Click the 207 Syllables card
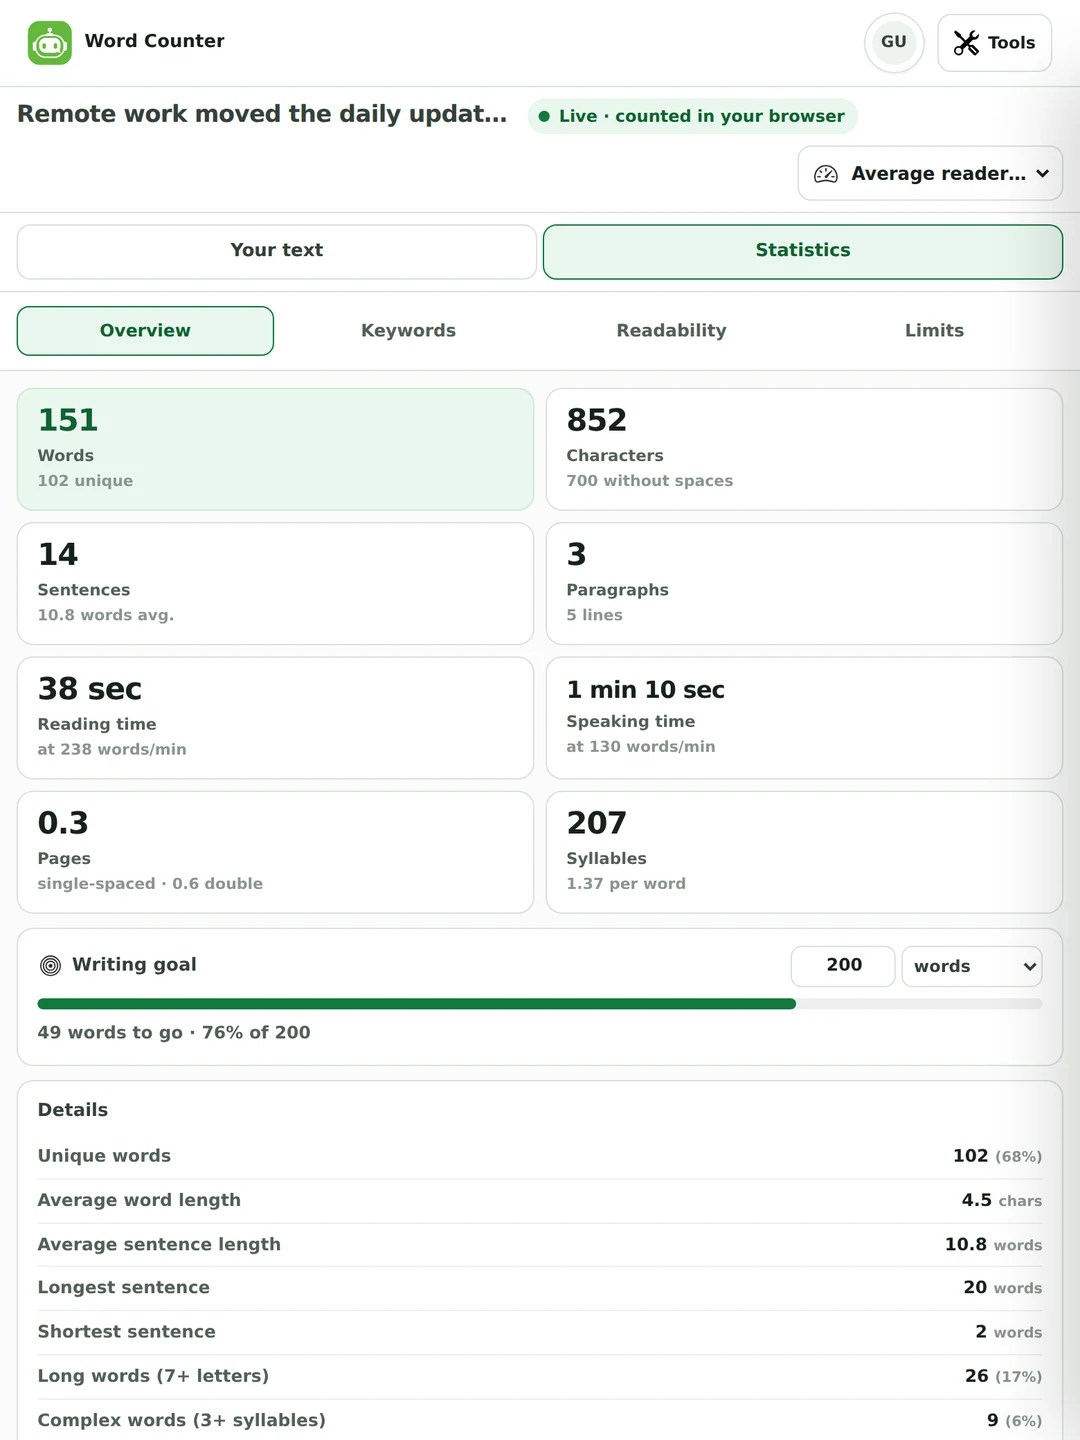This screenshot has height=1440, width=1080. pyautogui.click(x=804, y=852)
